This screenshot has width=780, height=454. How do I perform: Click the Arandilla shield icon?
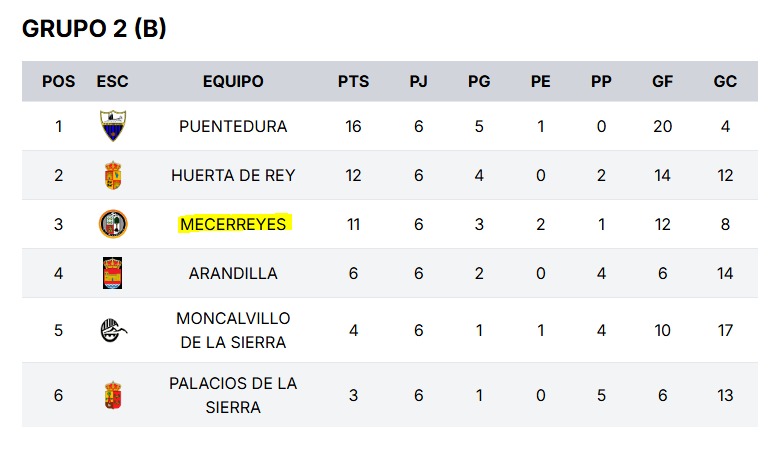click(x=112, y=273)
